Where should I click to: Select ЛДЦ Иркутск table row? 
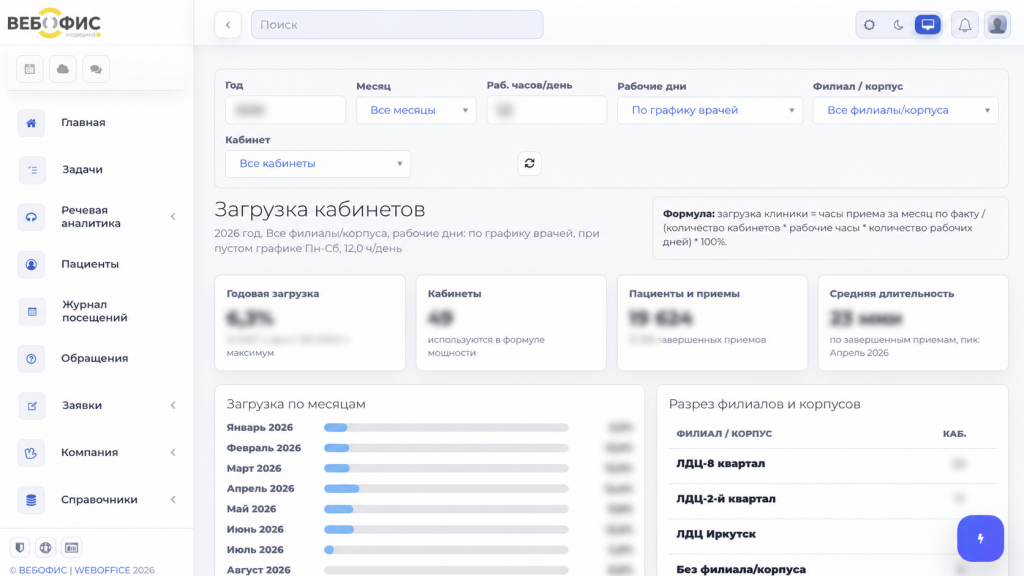[833, 534]
